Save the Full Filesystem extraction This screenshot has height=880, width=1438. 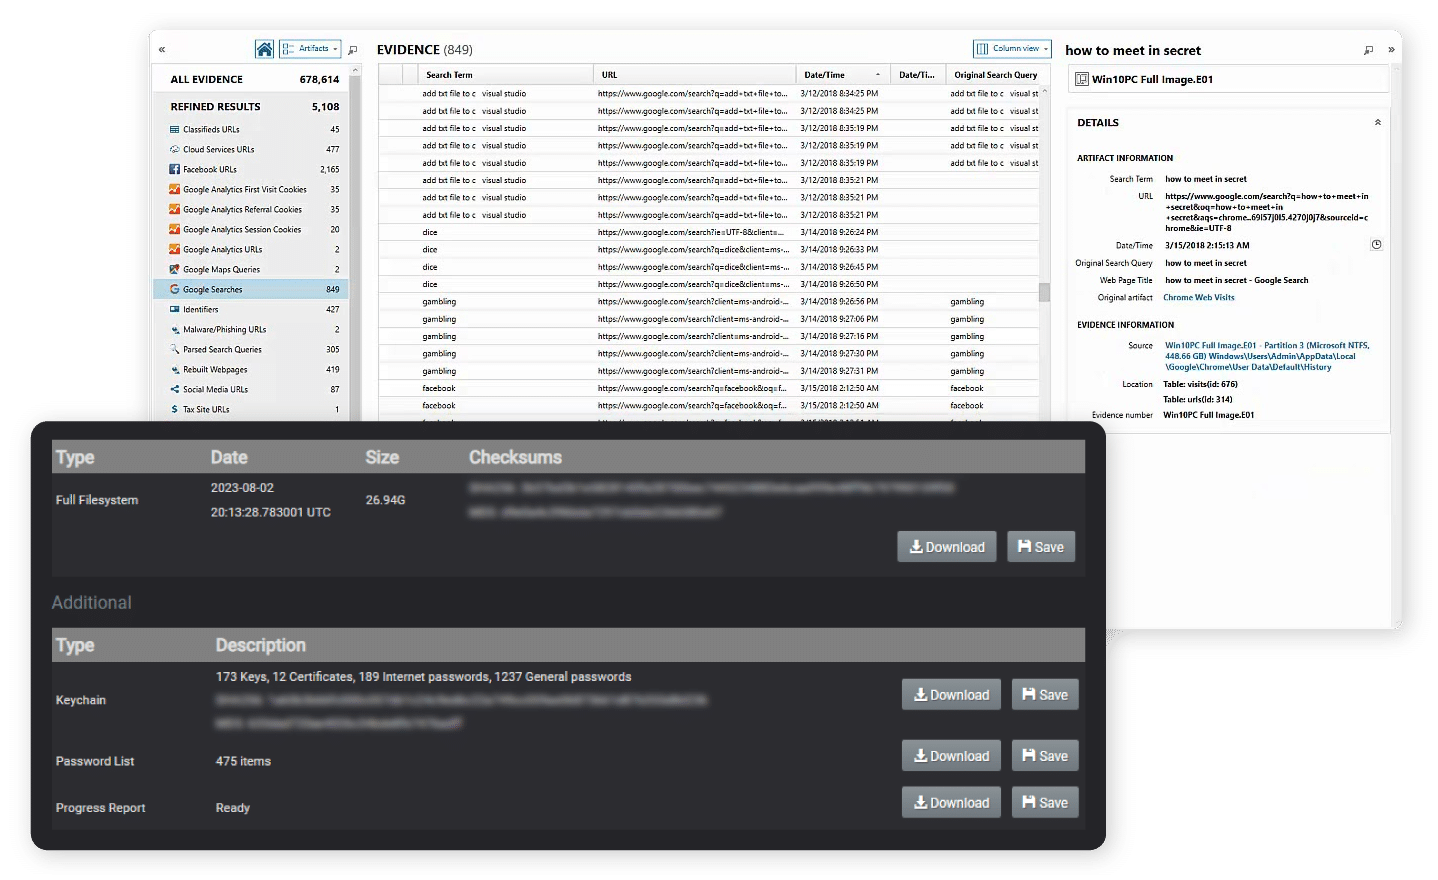pos(1041,547)
